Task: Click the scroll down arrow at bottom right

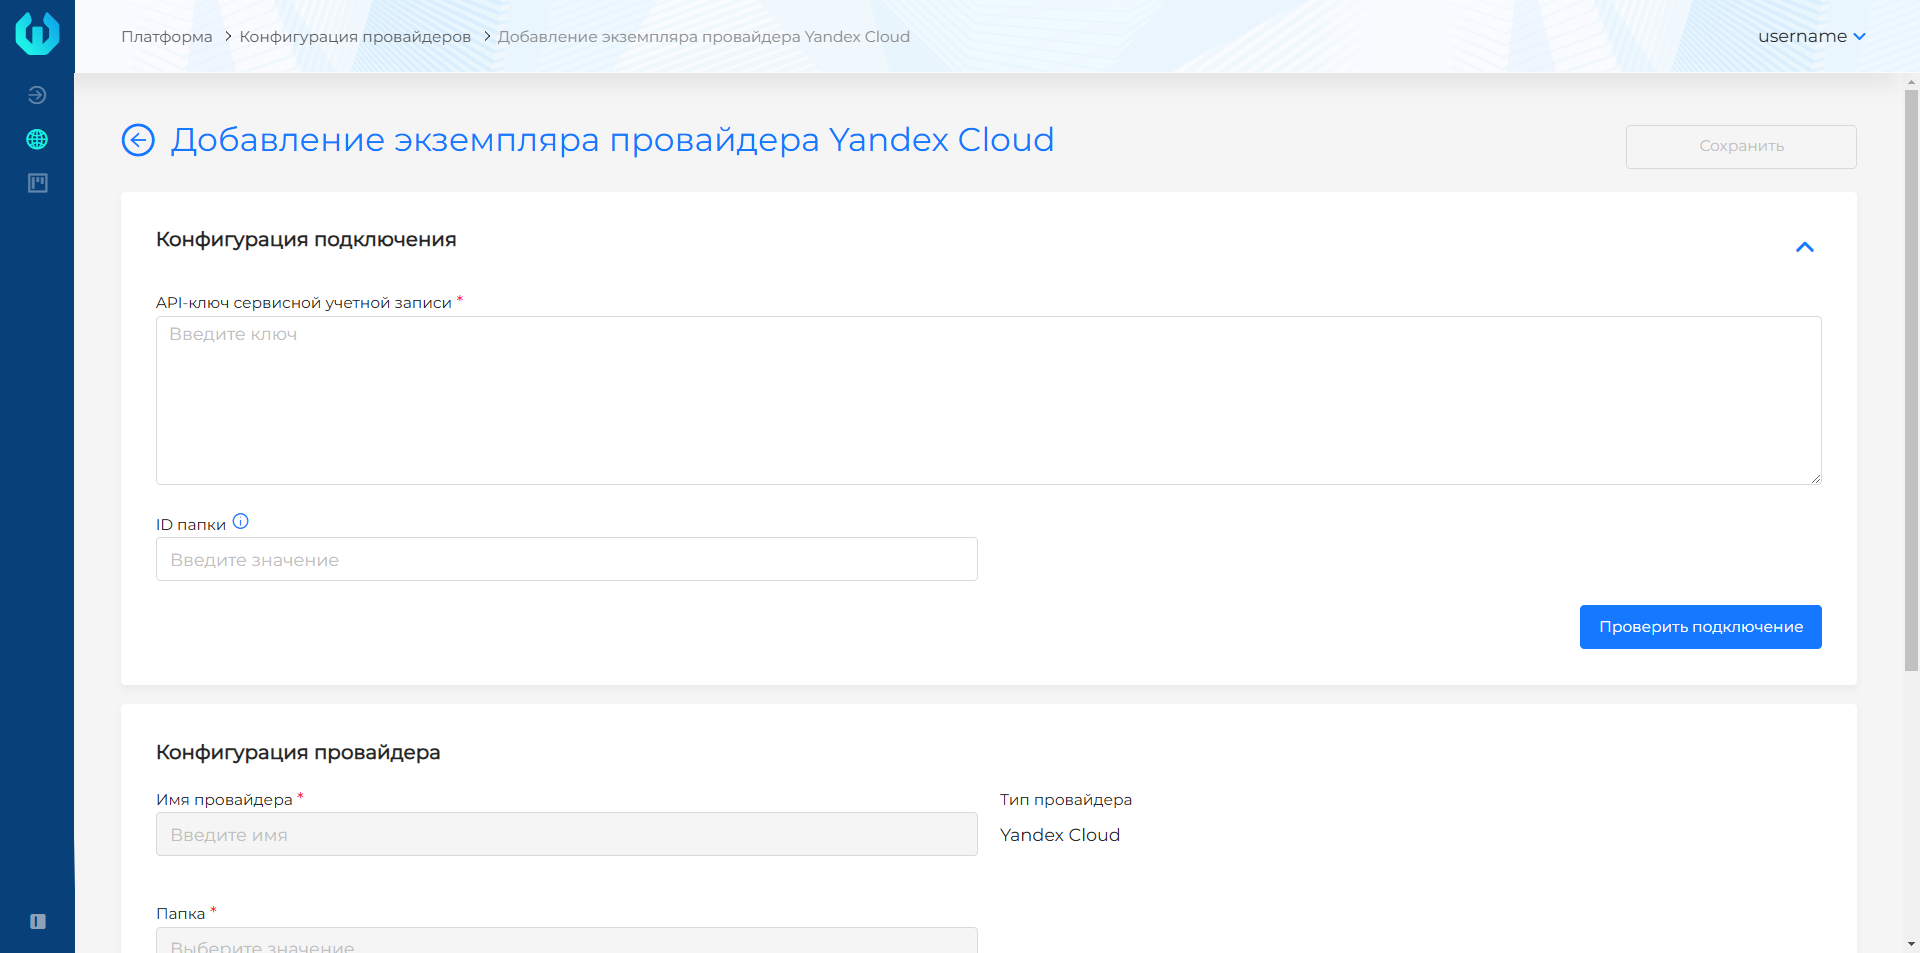Action: (1911, 944)
